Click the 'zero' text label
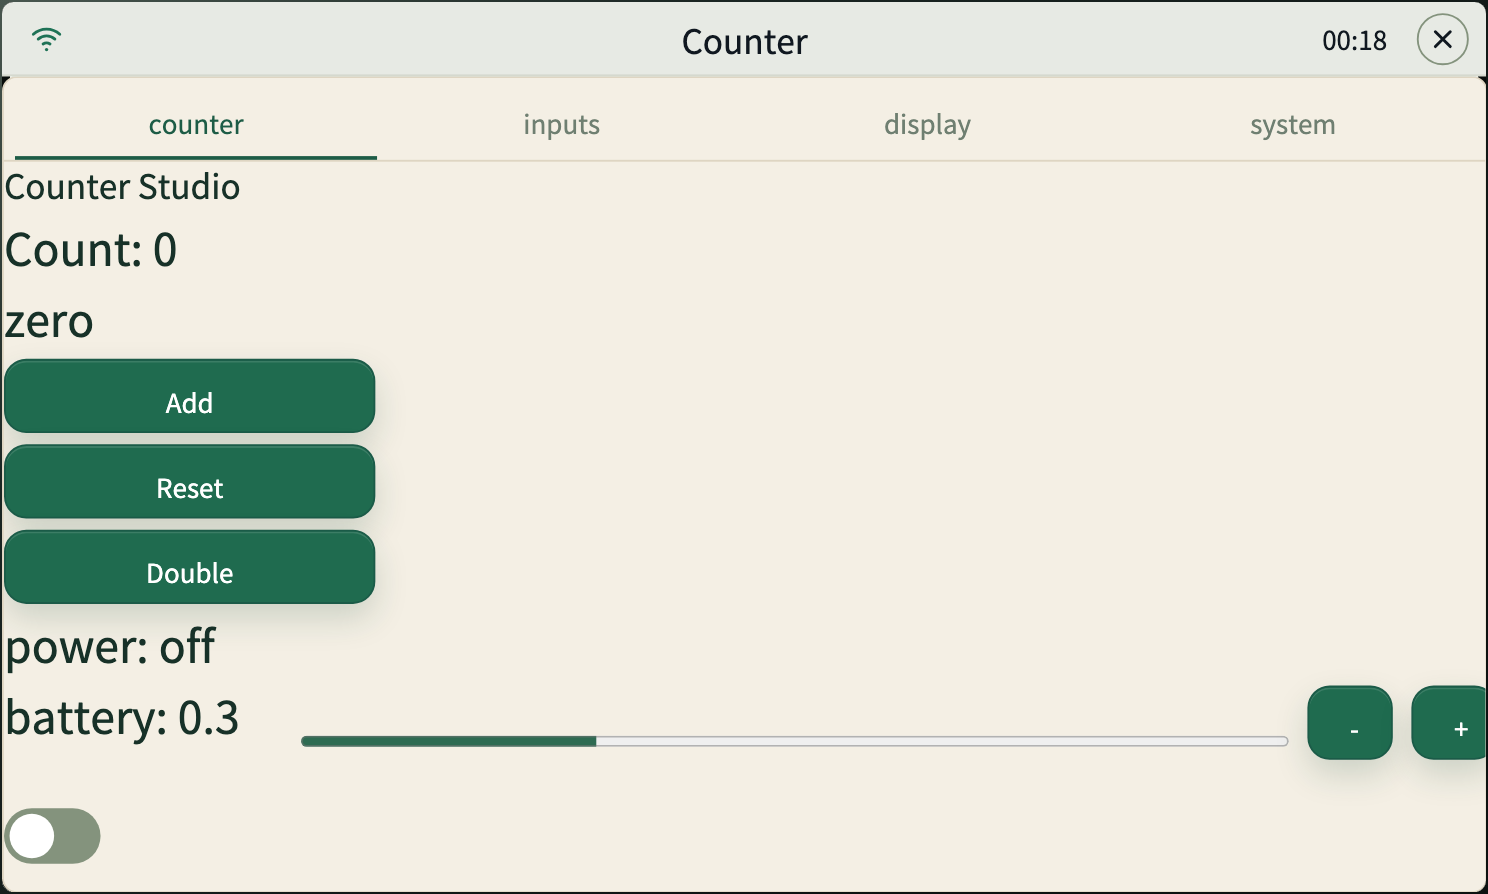Viewport: 1488px width, 894px height. pos(49,323)
